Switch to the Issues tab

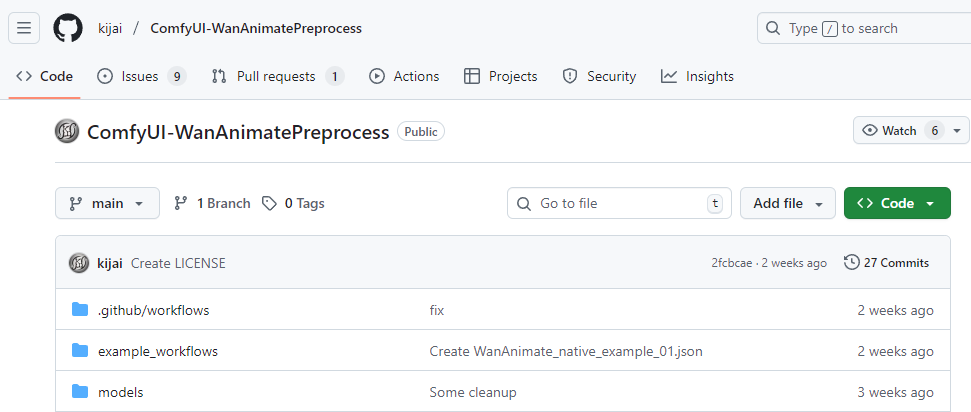point(141,76)
